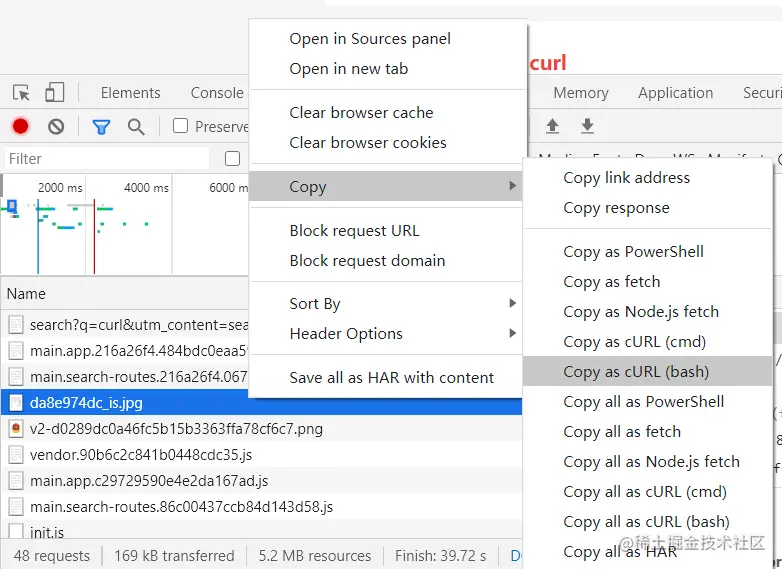Switch to the Elements tab

pyautogui.click(x=131, y=93)
